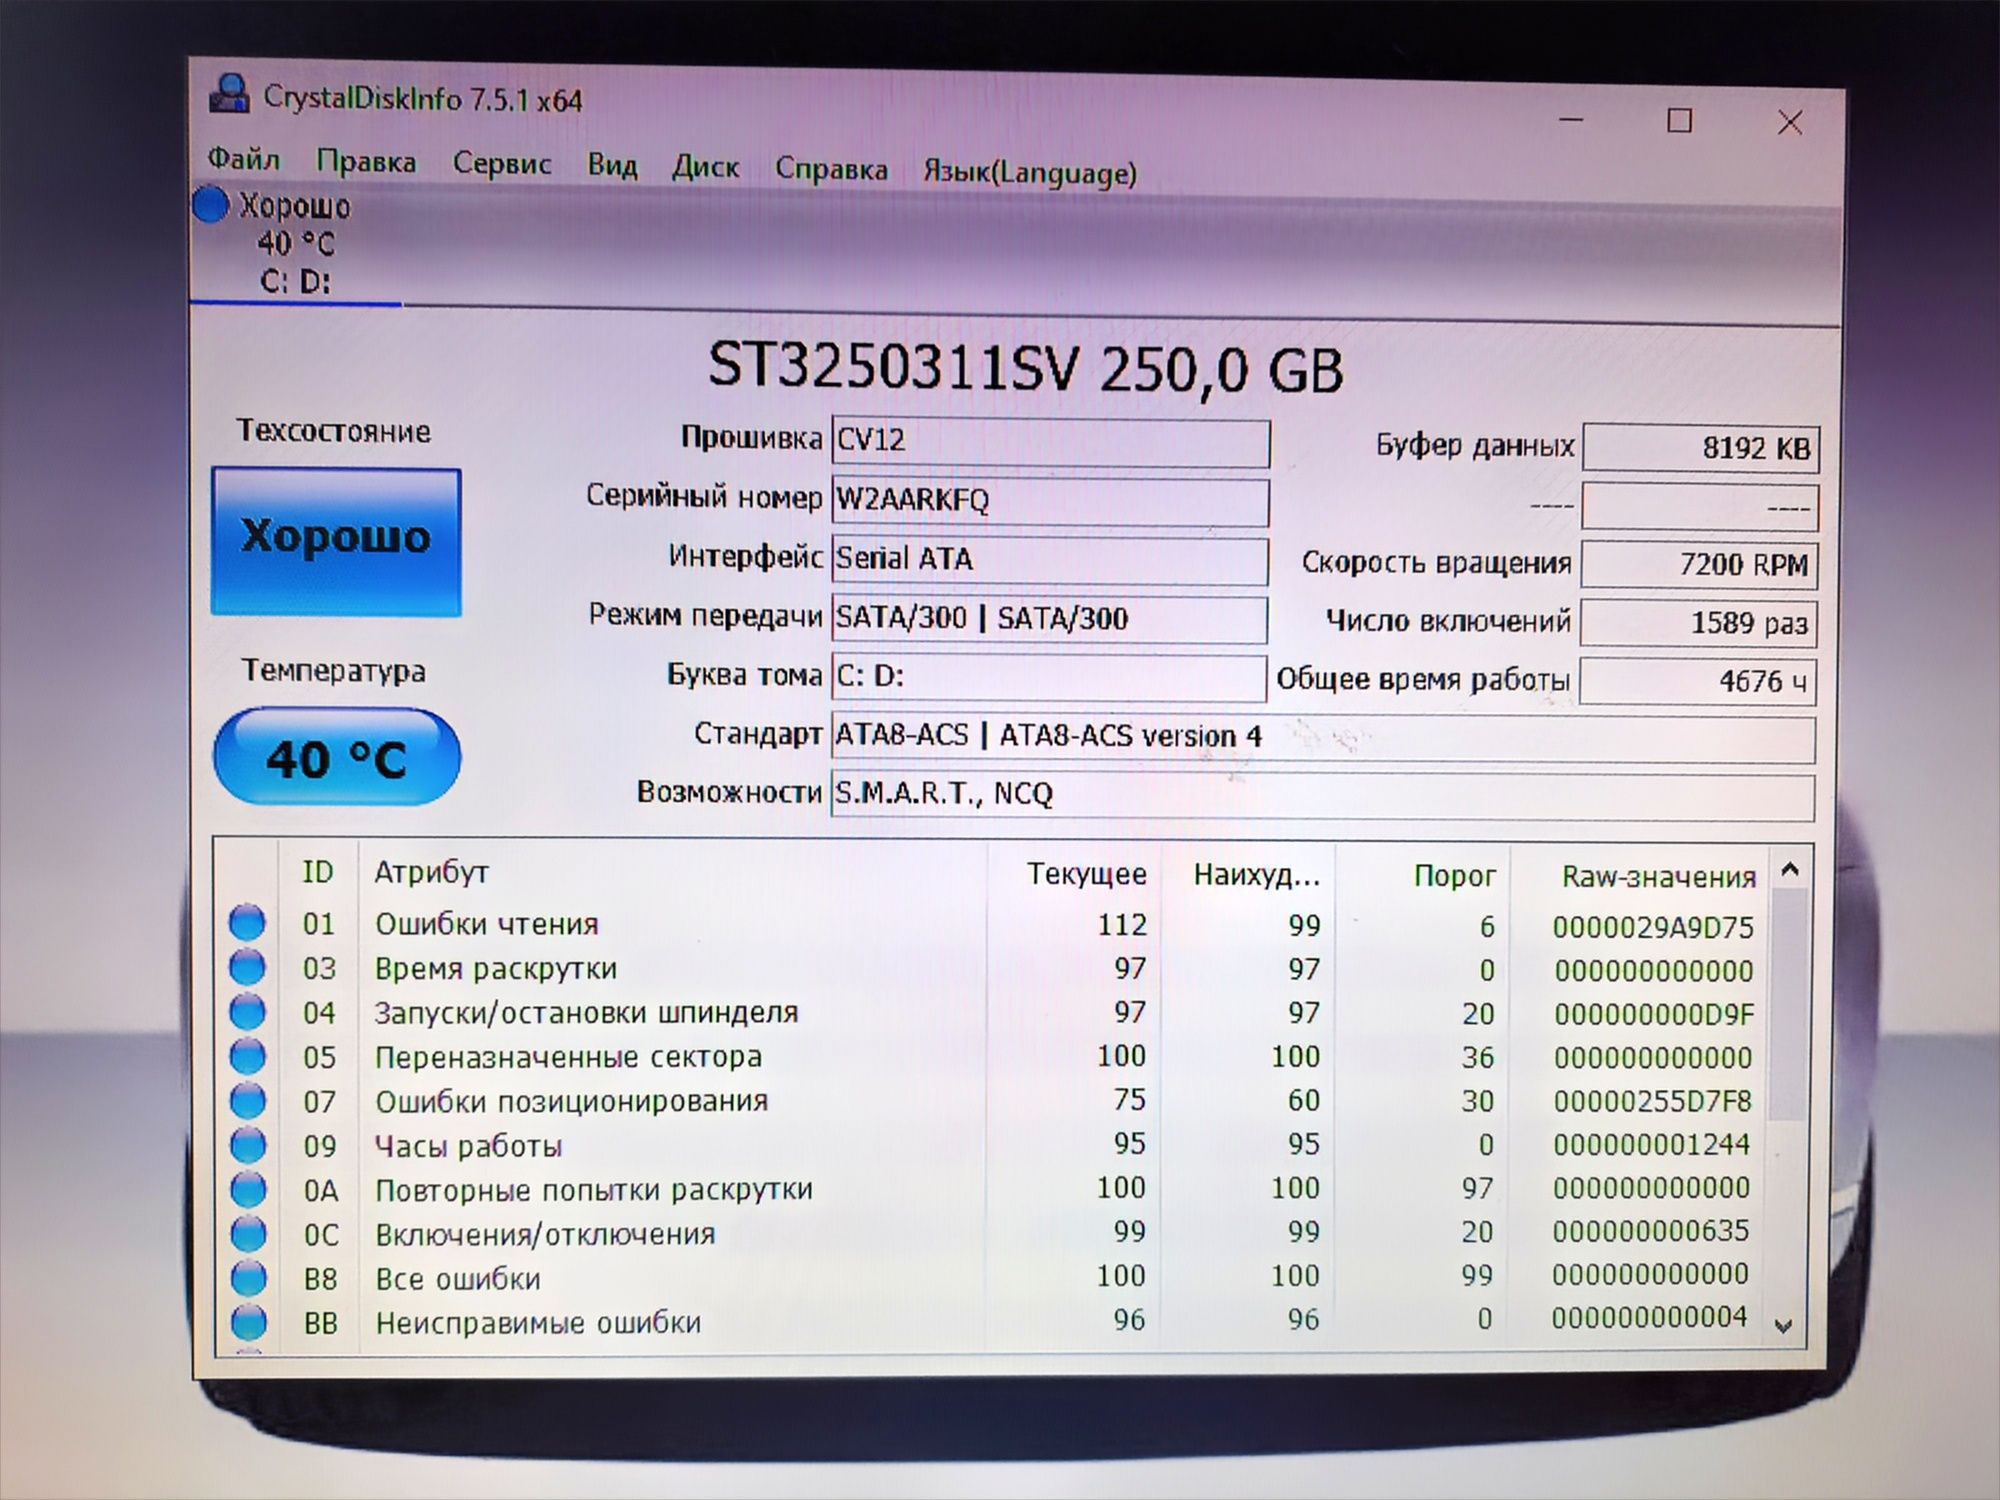Image resolution: width=2000 pixels, height=1500 pixels.
Task: Click status circle of row 05 Переназначенные сектора
Action: (247, 1055)
